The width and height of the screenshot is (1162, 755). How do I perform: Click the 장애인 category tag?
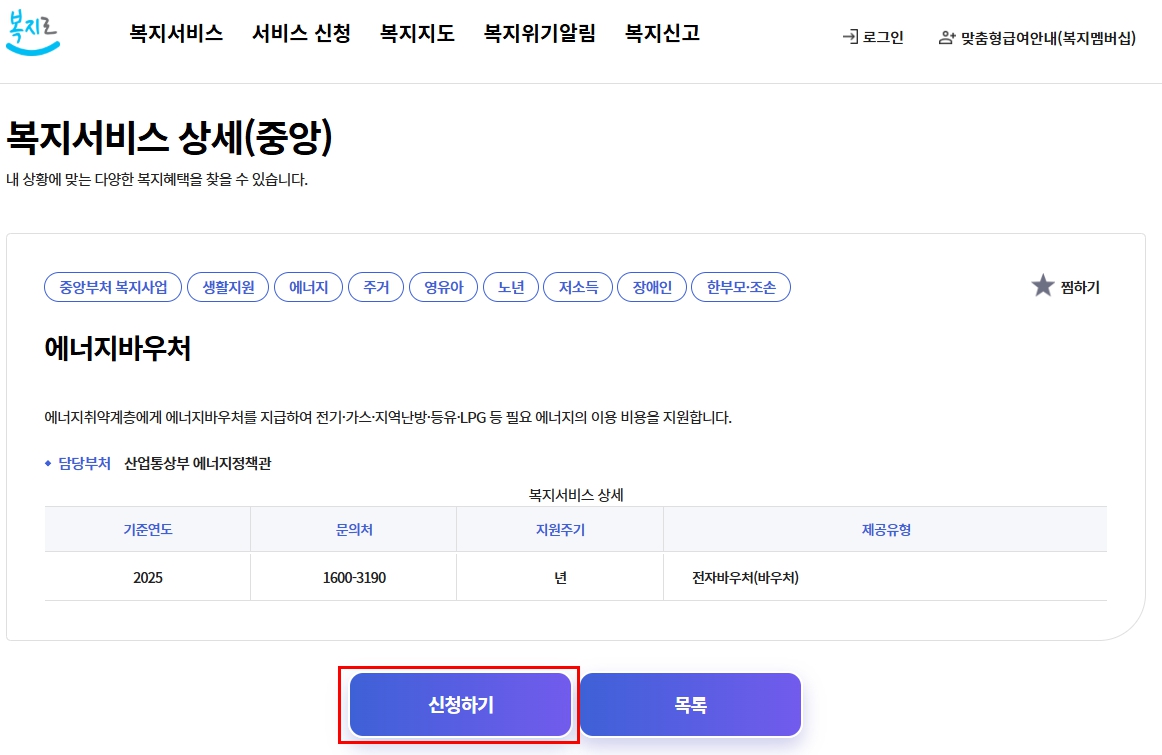pos(651,287)
